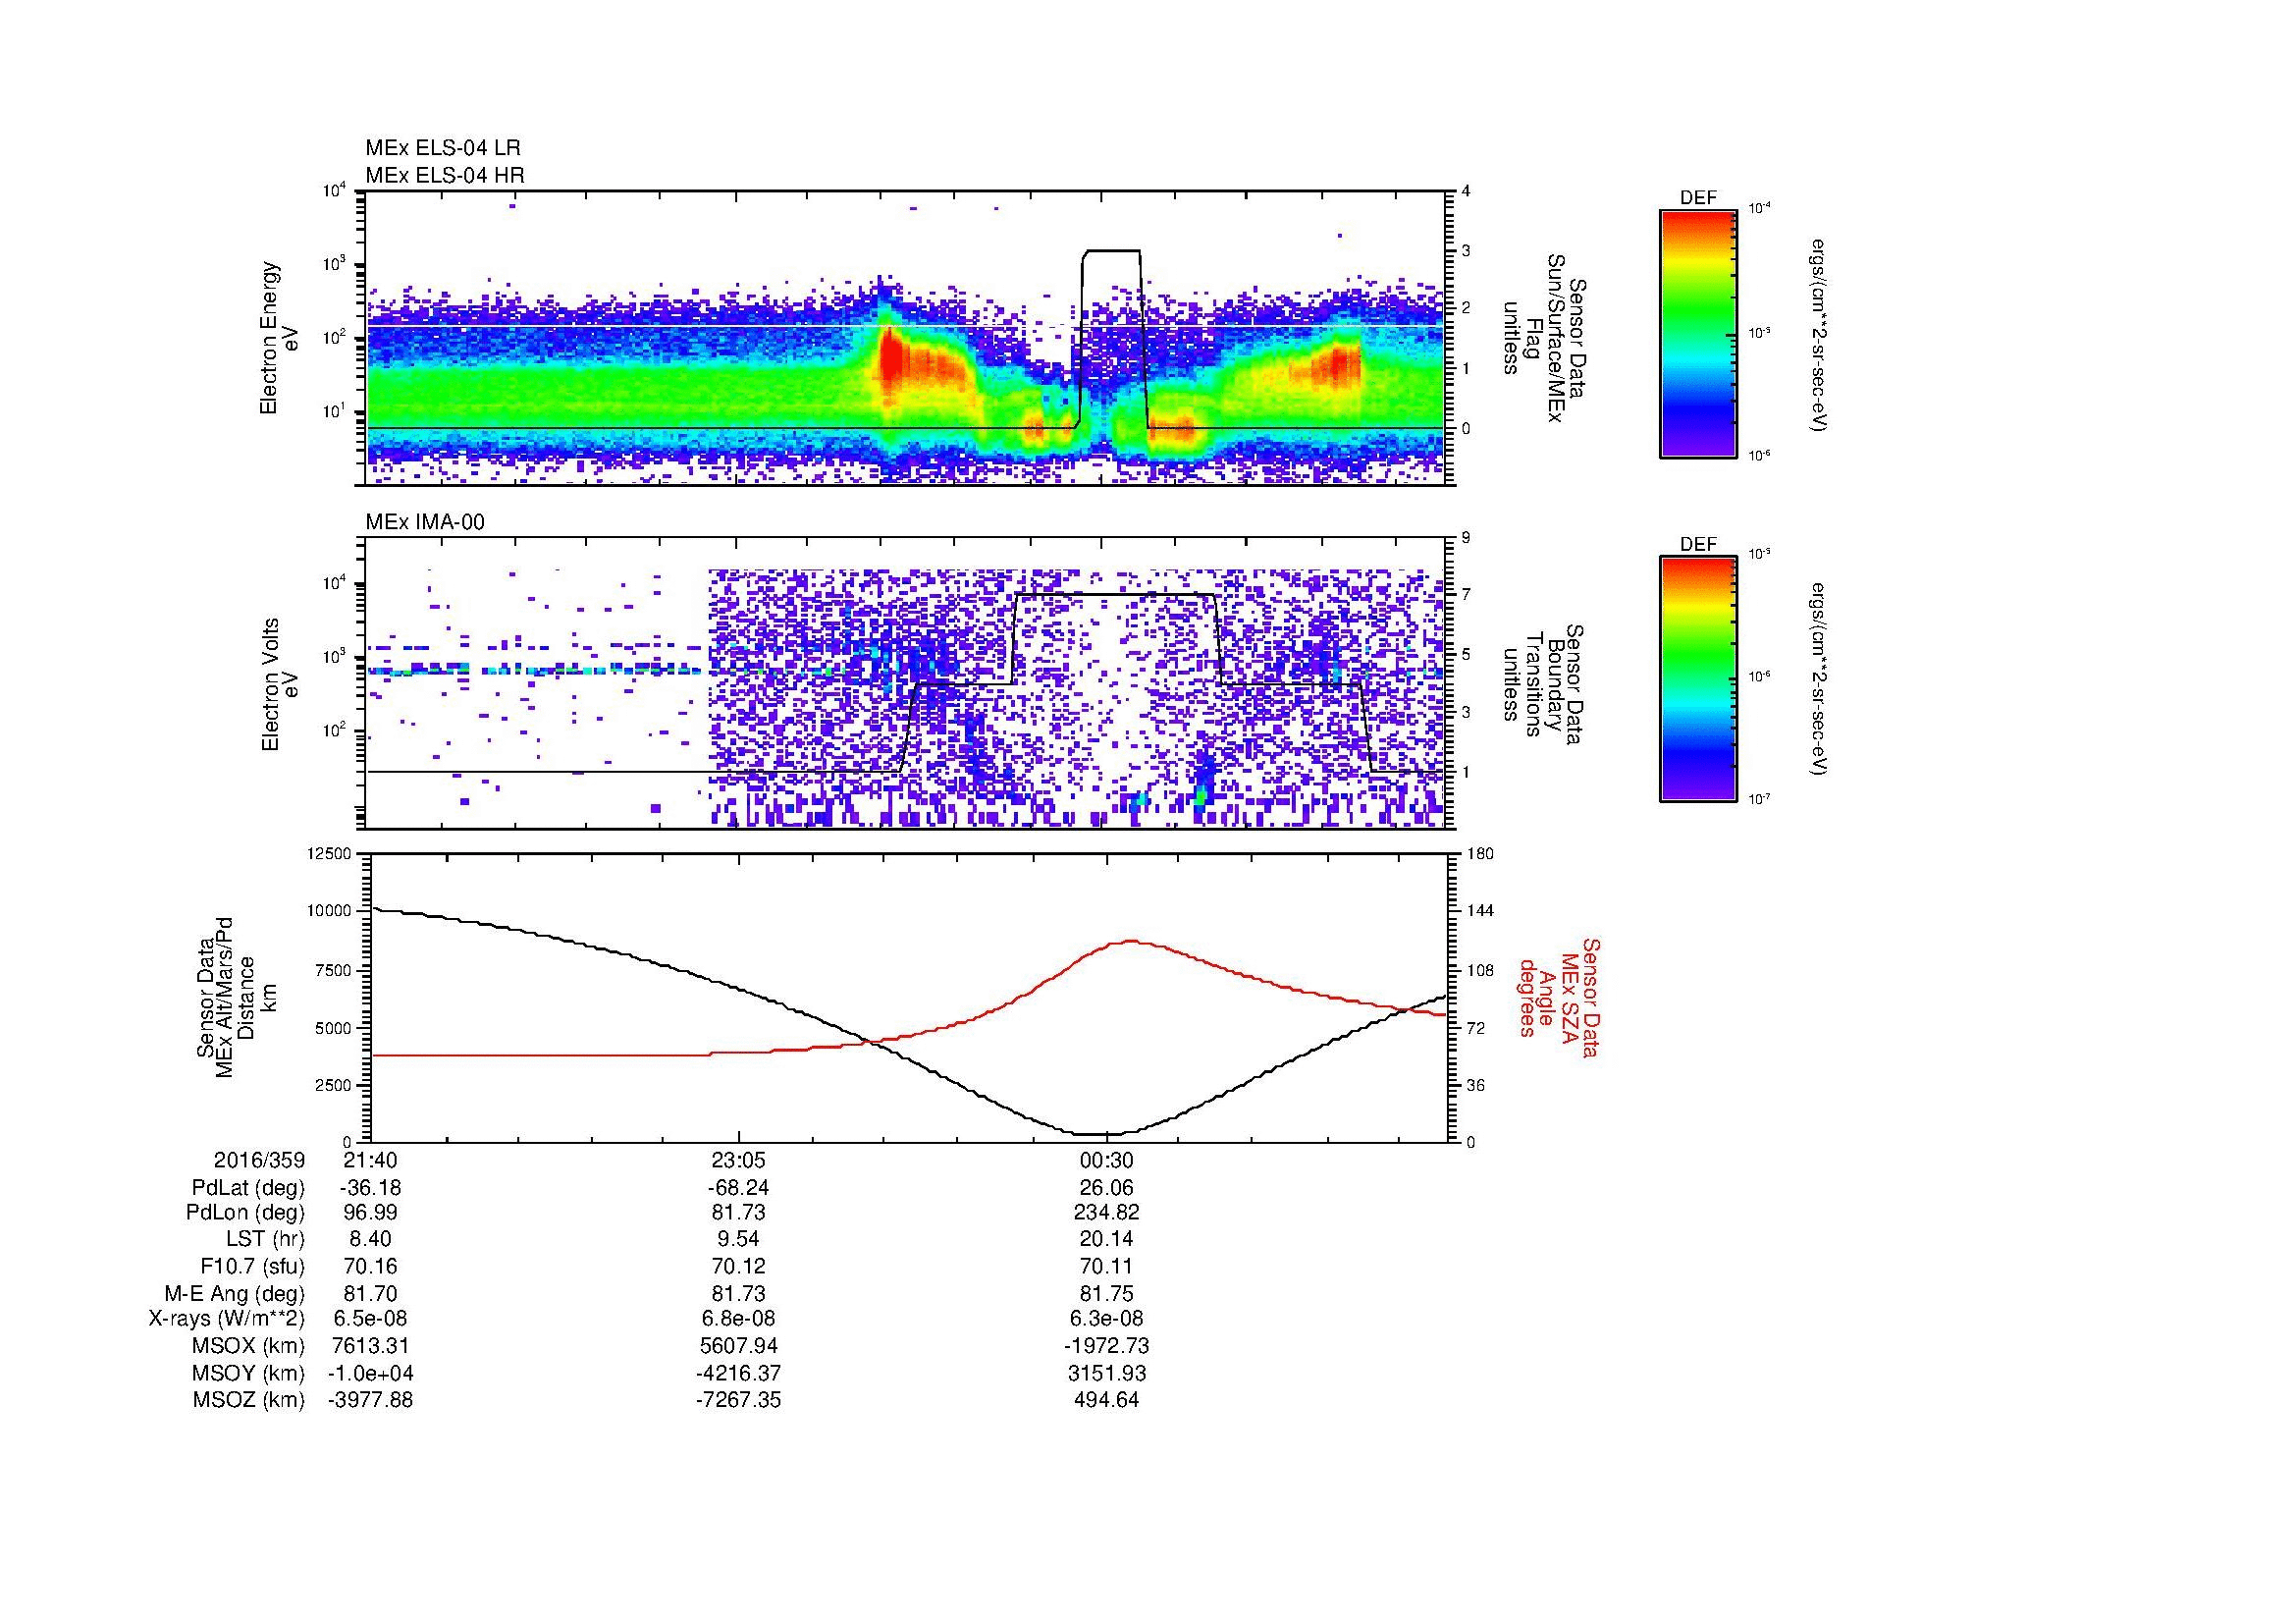Click M-E Ang value 81.75
The image size is (2296, 1623).
(x=1106, y=1293)
